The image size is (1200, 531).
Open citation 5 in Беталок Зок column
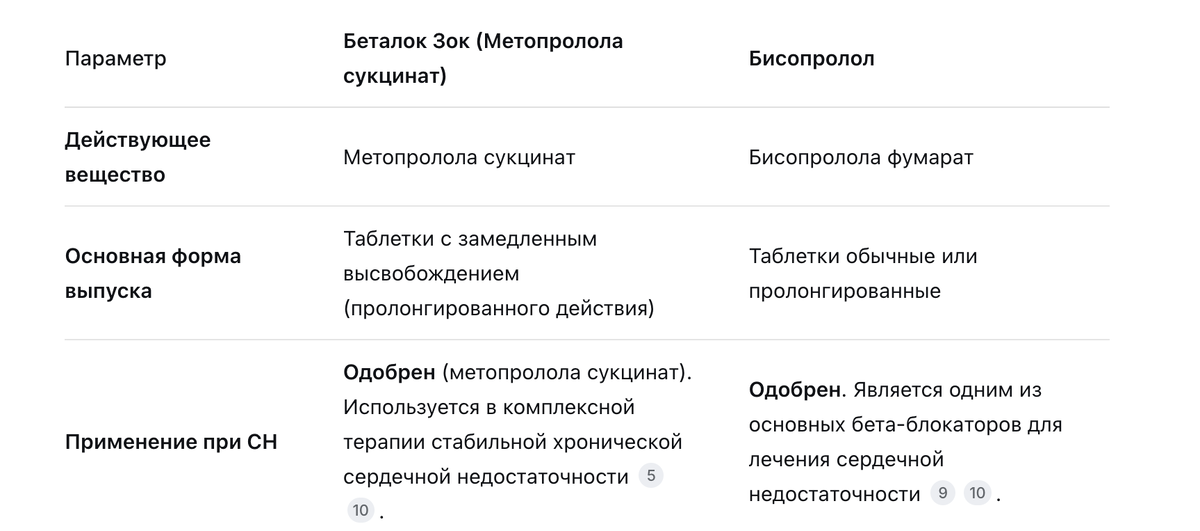[651, 476]
